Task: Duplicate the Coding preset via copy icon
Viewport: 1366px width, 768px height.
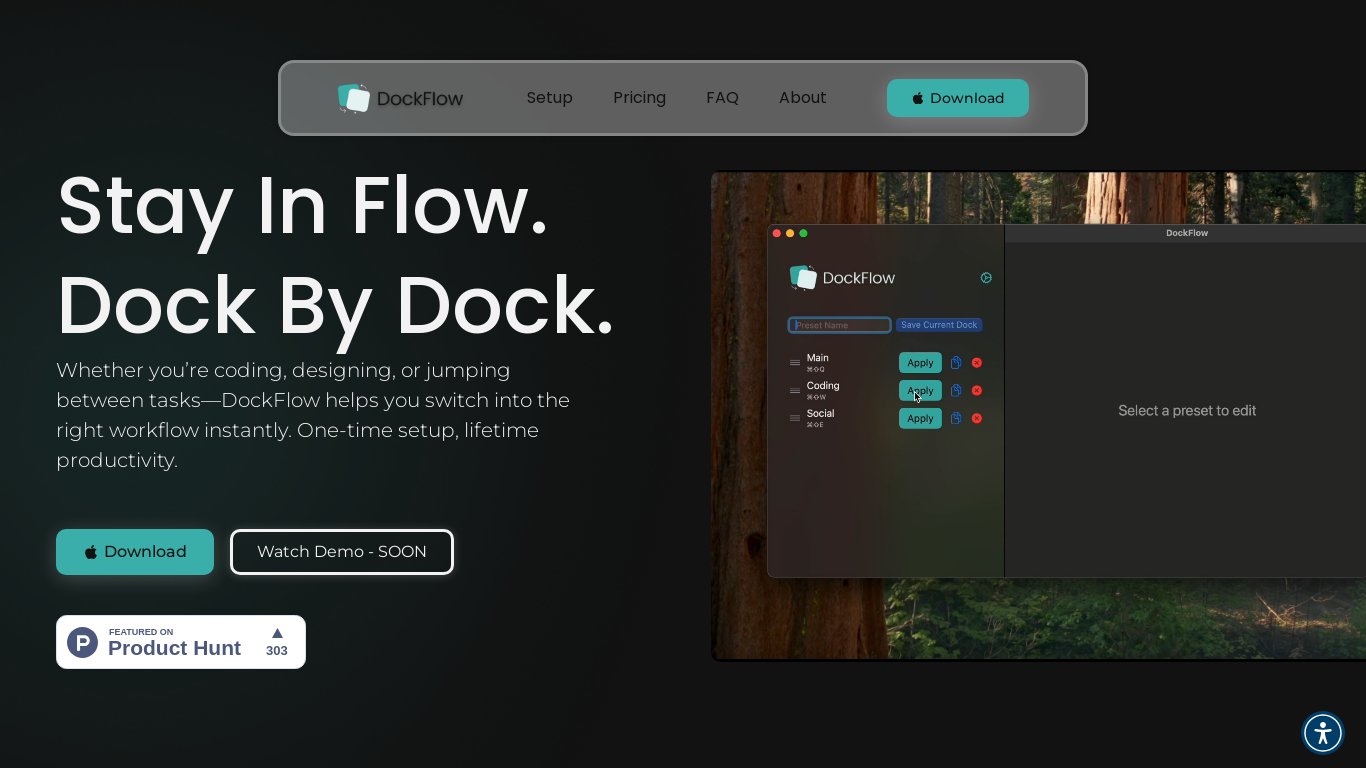Action: pyautogui.click(x=956, y=391)
